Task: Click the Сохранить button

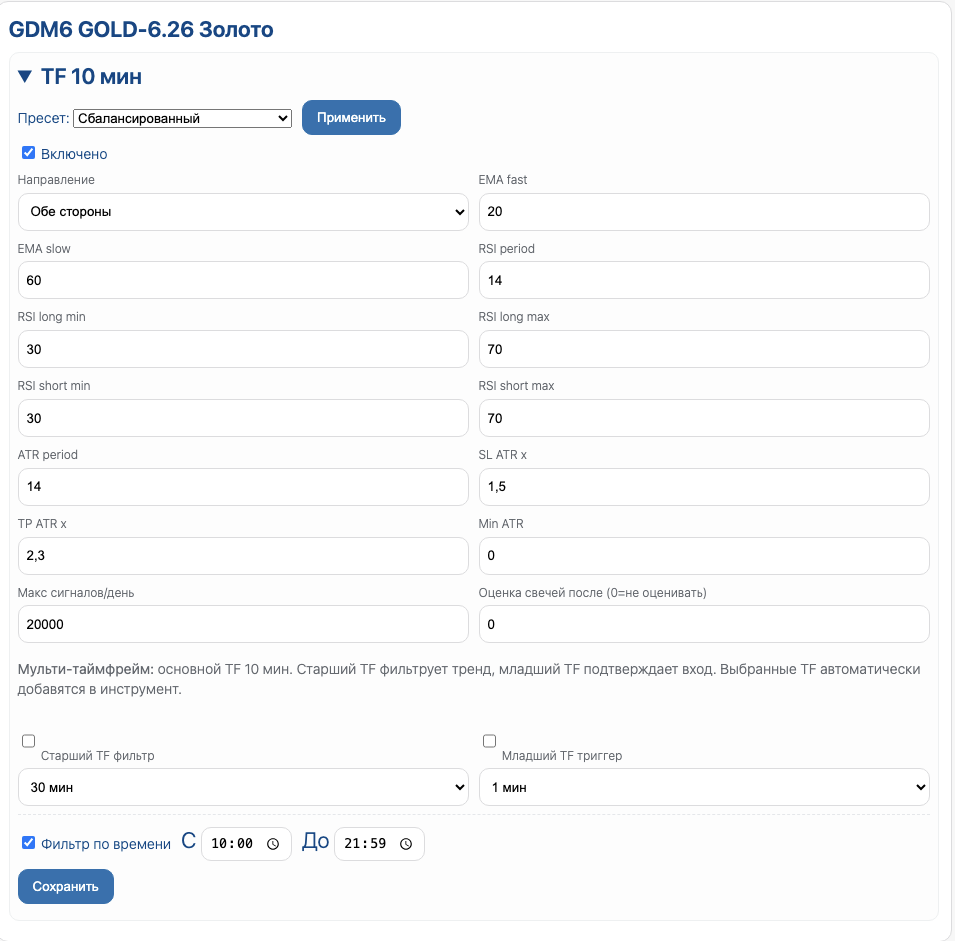Action: pyautogui.click(x=66, y=886)
